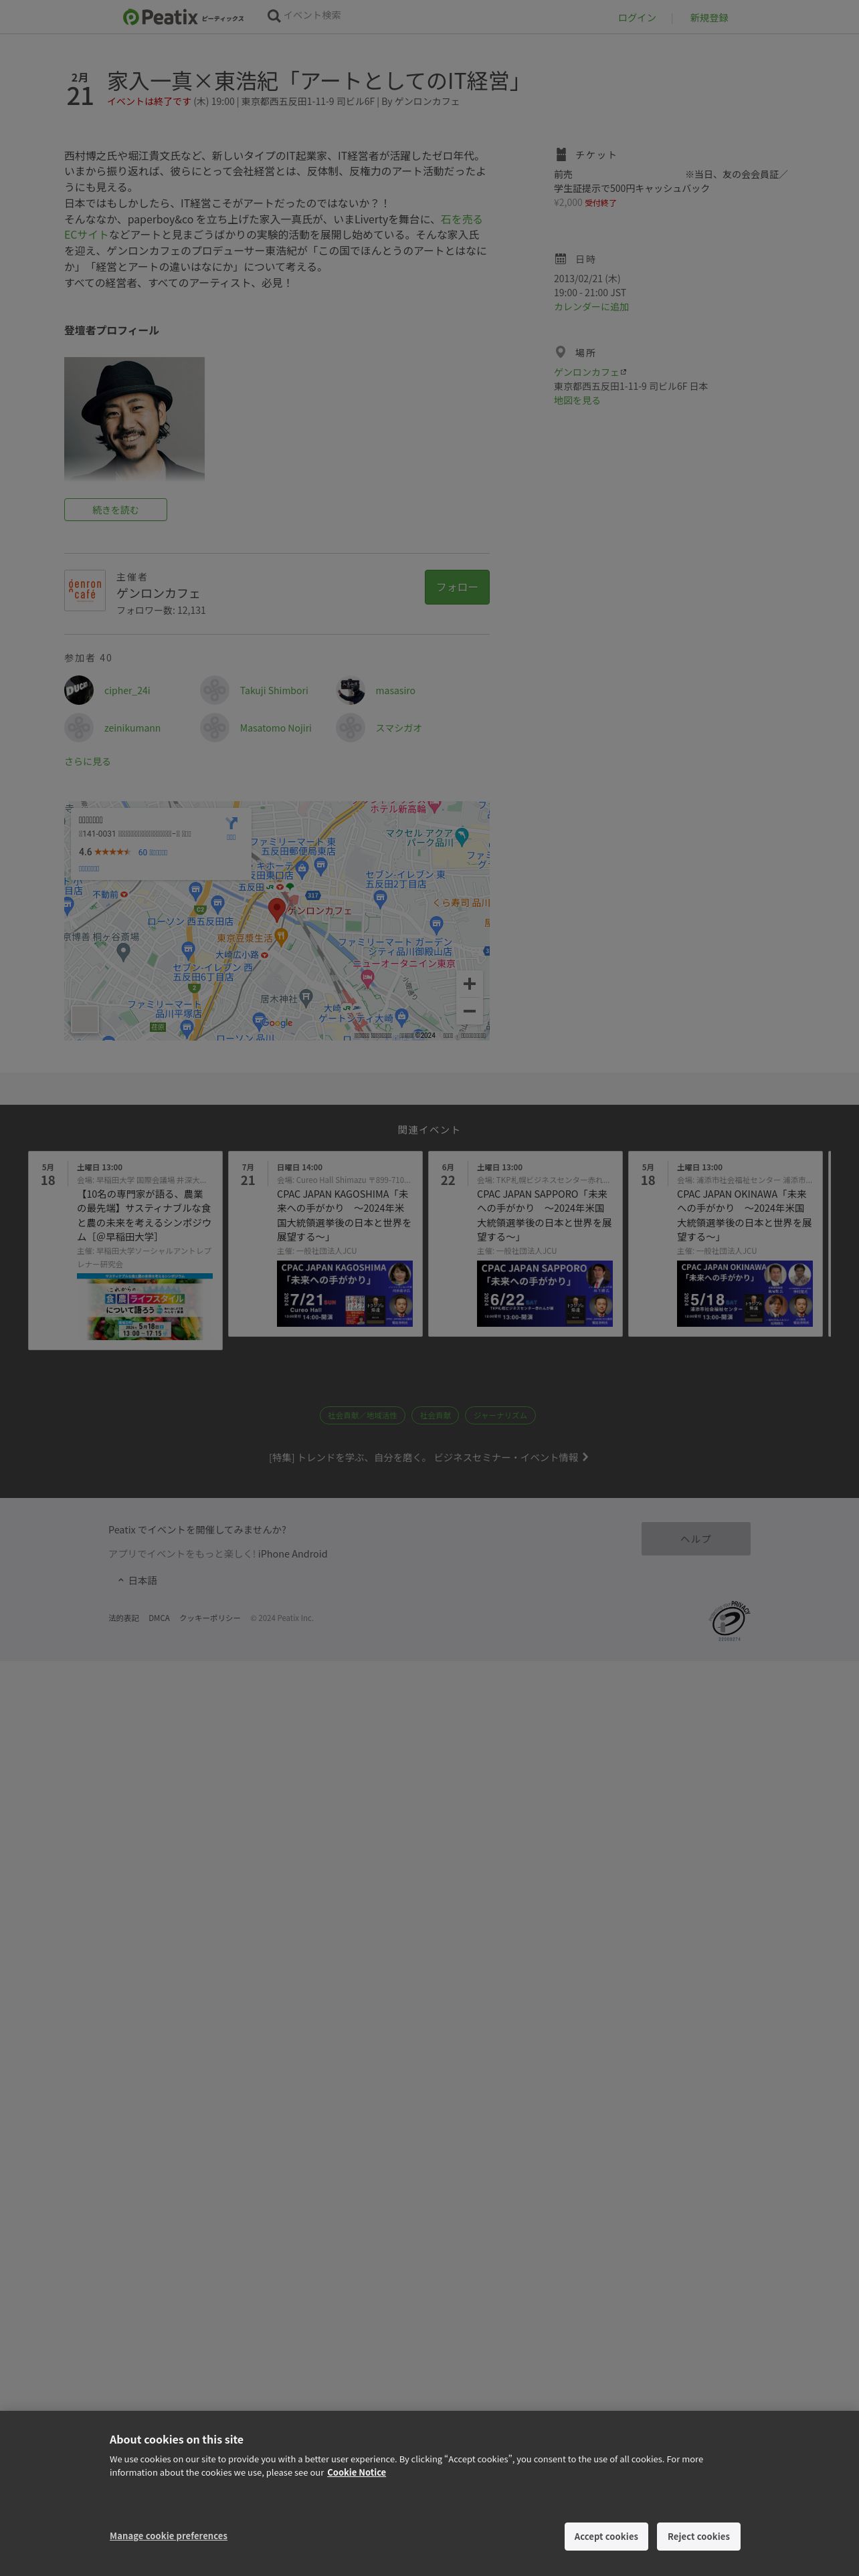The height and width of the screenshot is (2576, 859).
Task: Click the ヘルプ button
Action: pos(696,1538)
